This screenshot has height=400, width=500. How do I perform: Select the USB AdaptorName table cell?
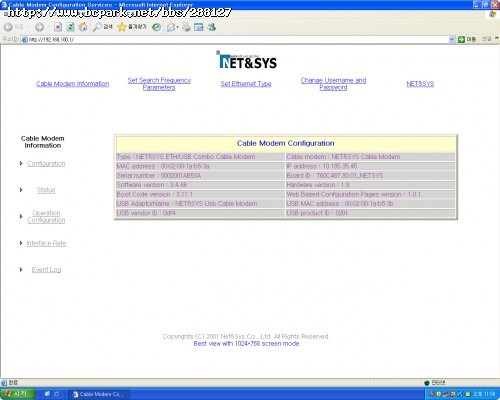click(x=200, y=203)
